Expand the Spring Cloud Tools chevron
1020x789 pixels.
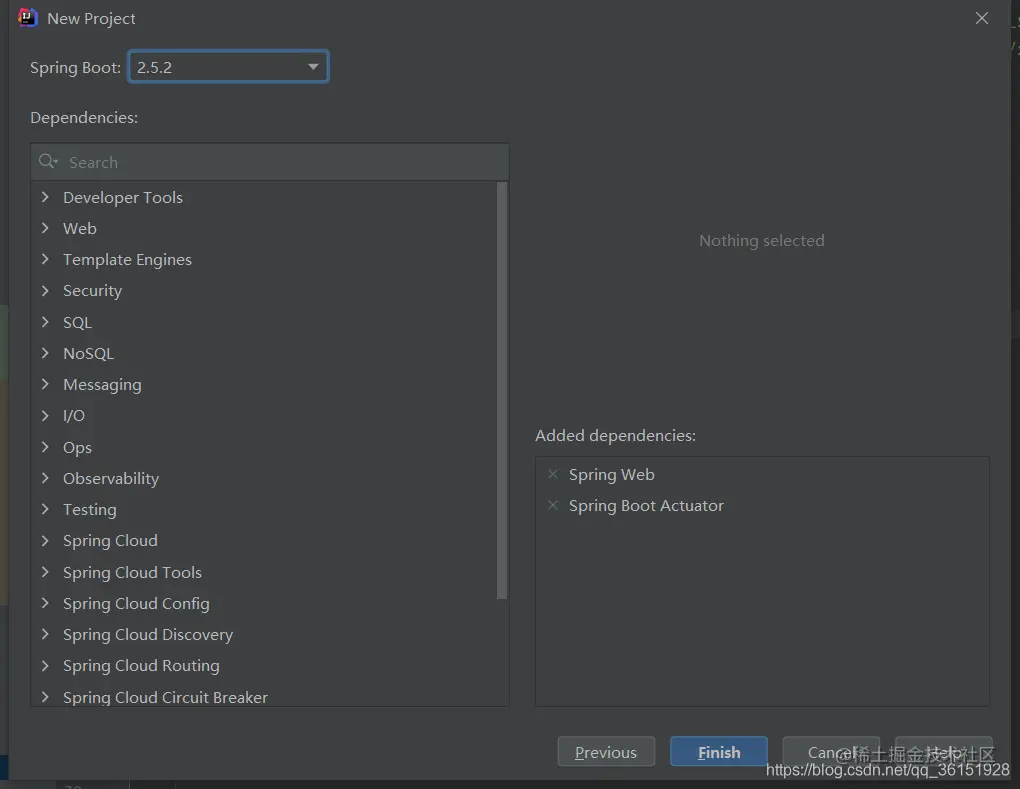coord(45,572)
